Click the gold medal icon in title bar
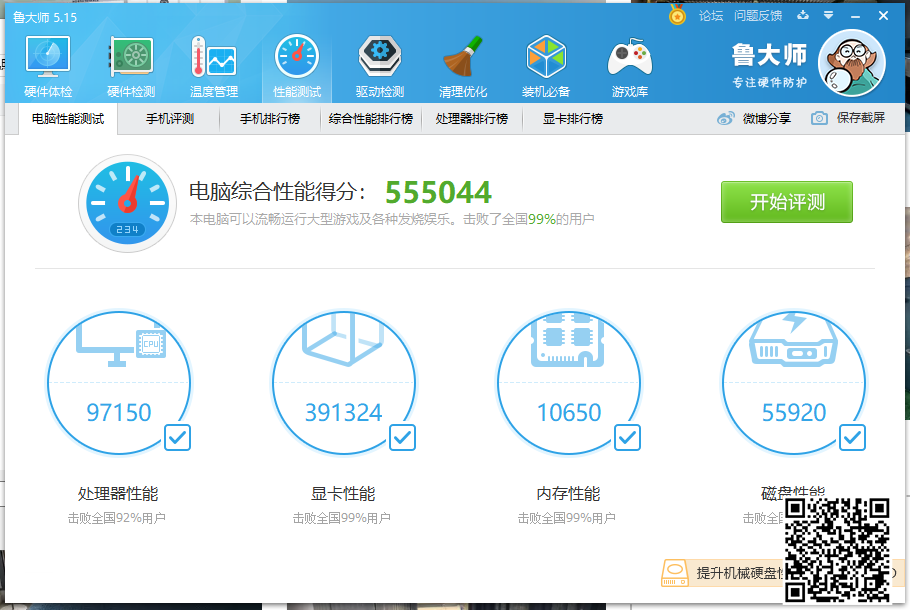 pyautogui.click(x=678, y=16)
